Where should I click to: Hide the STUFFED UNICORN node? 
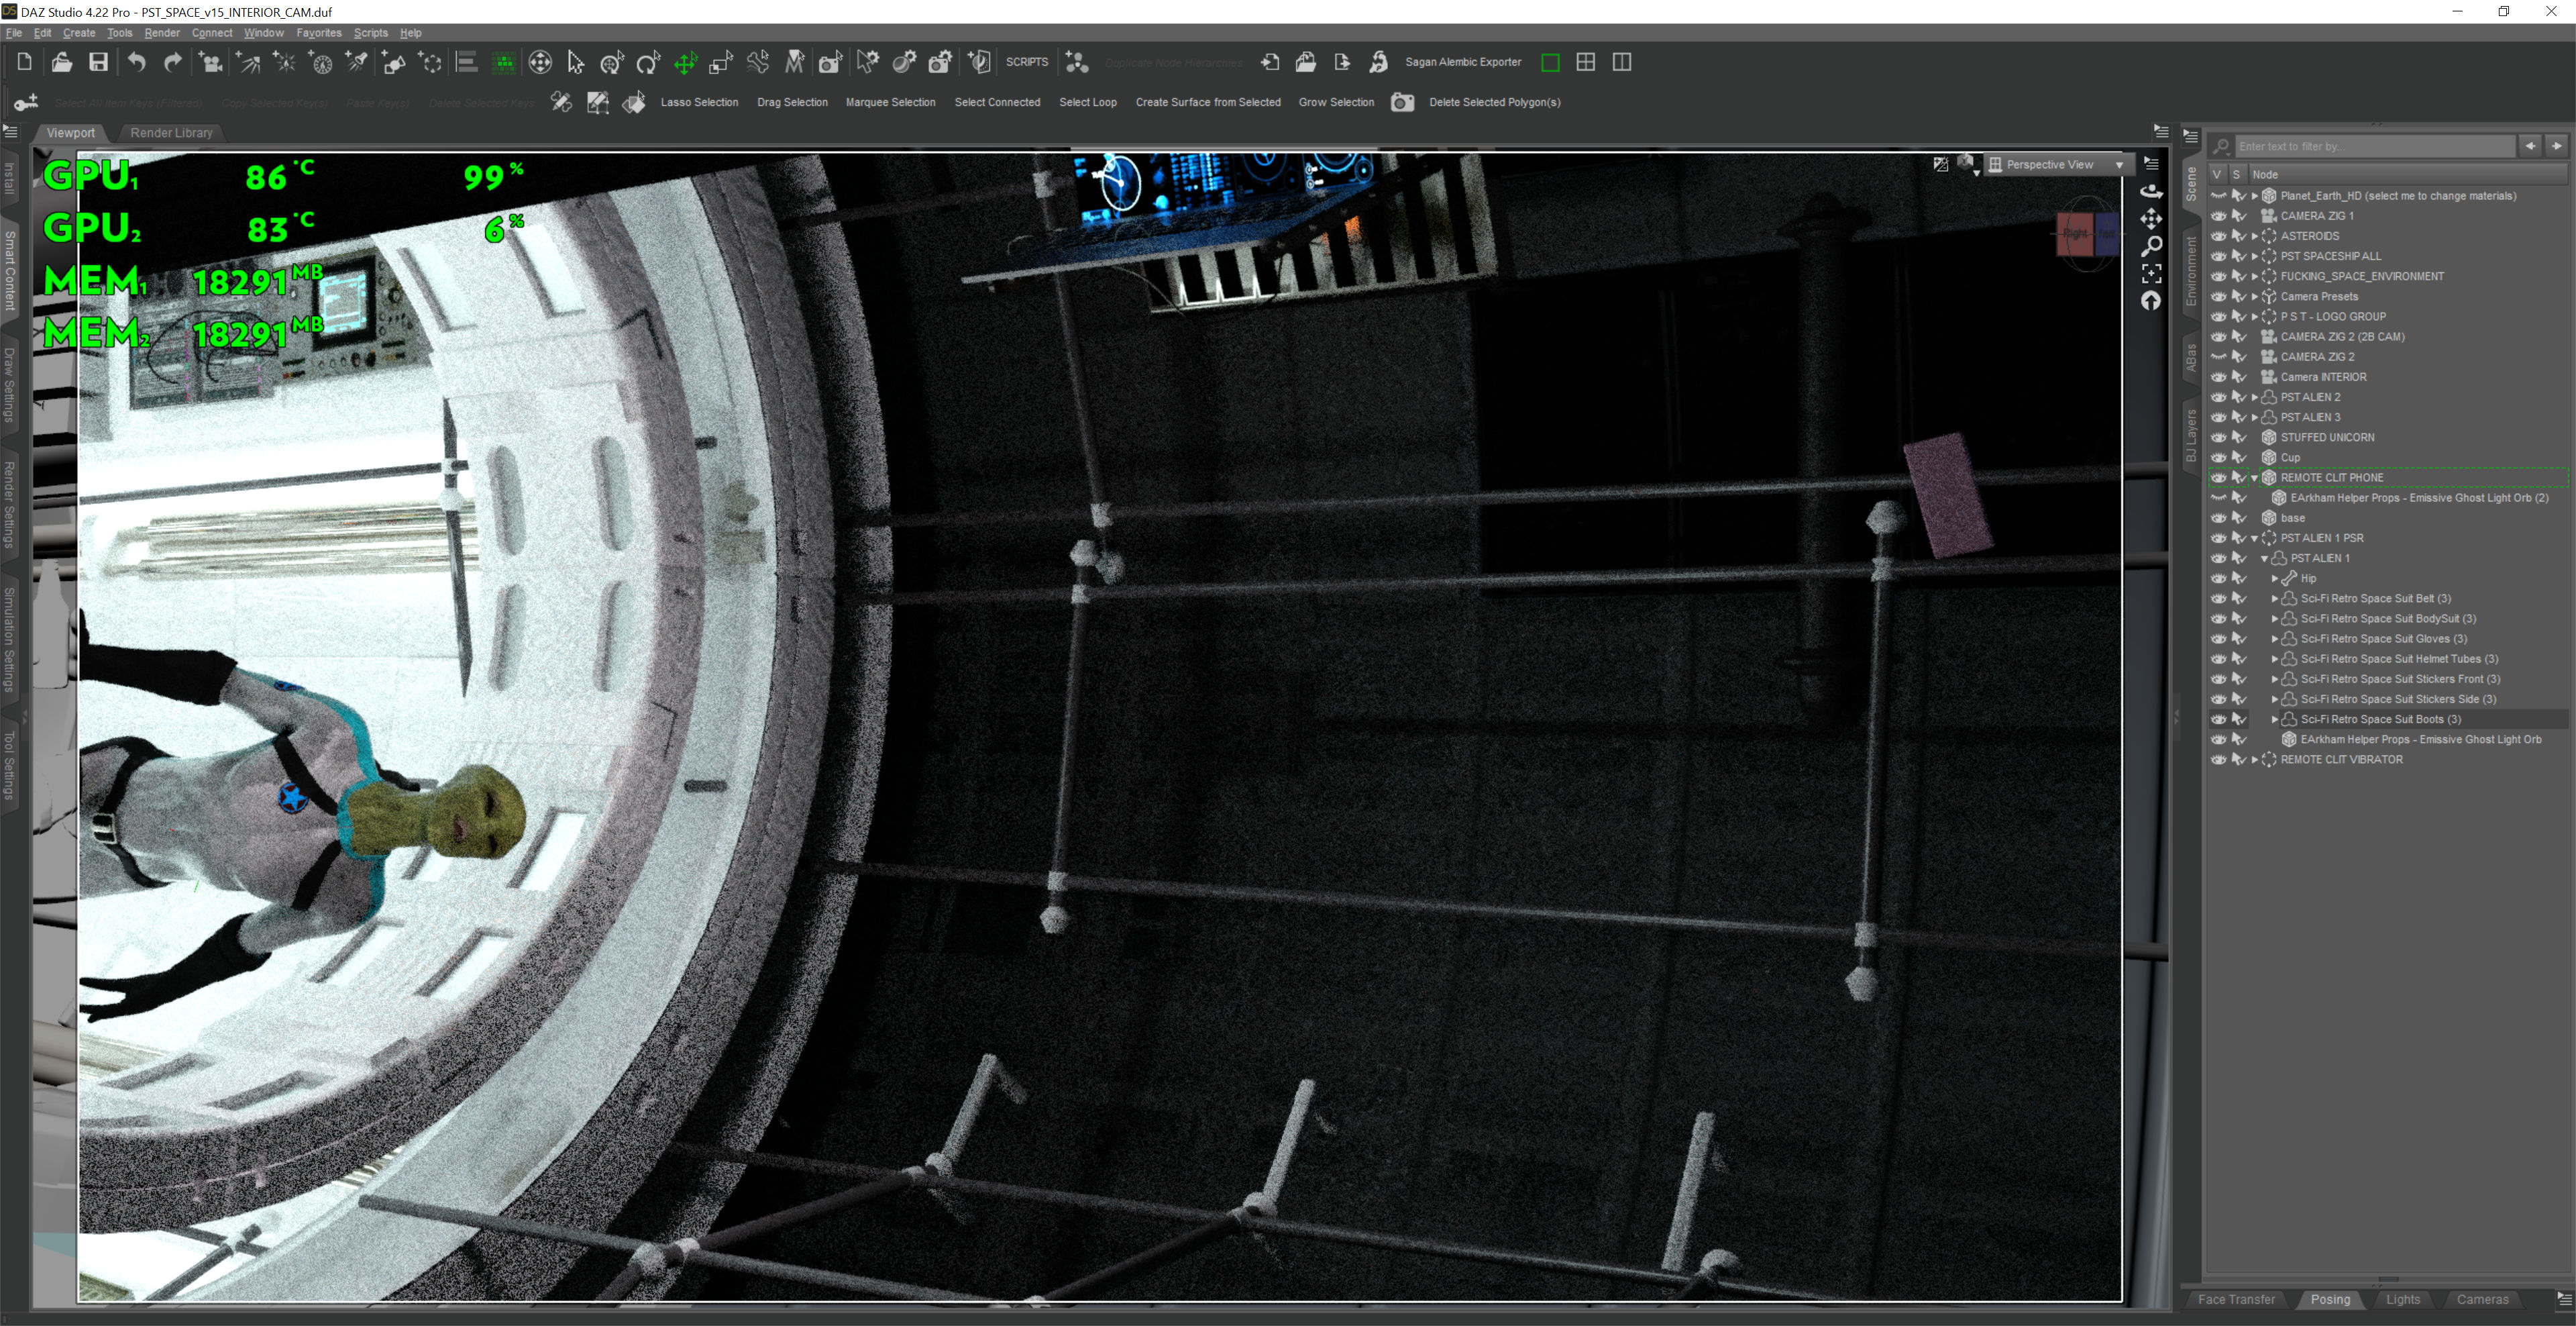2218,437
